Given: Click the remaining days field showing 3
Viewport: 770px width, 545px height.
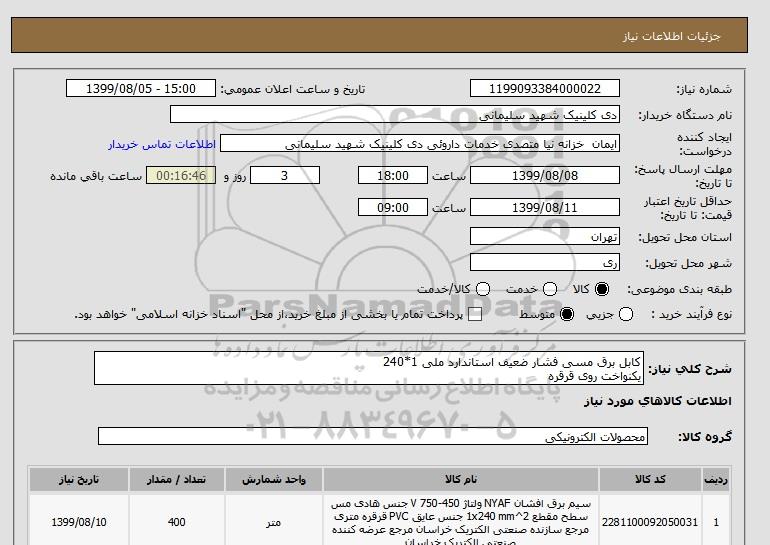Looking at the screenshot, I should 285,175.
